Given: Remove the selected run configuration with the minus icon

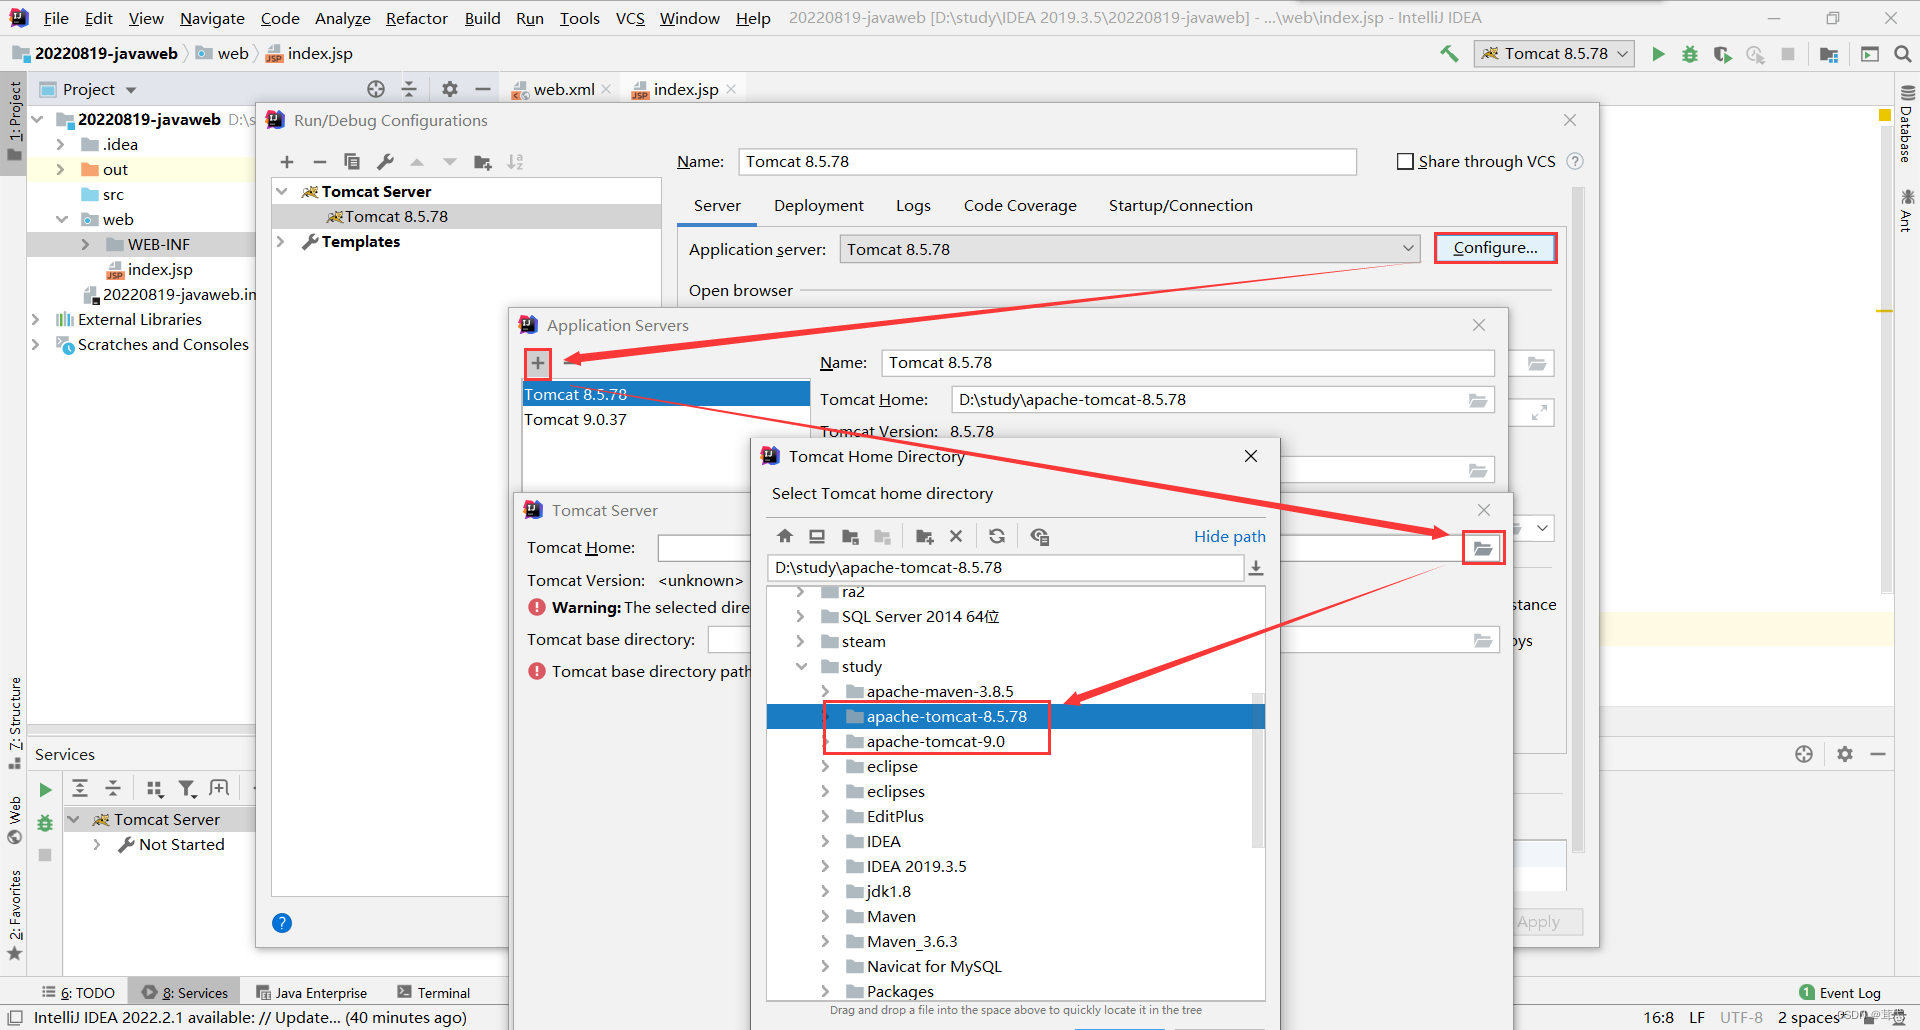Looking at the screenshot, I should point(320,162).
